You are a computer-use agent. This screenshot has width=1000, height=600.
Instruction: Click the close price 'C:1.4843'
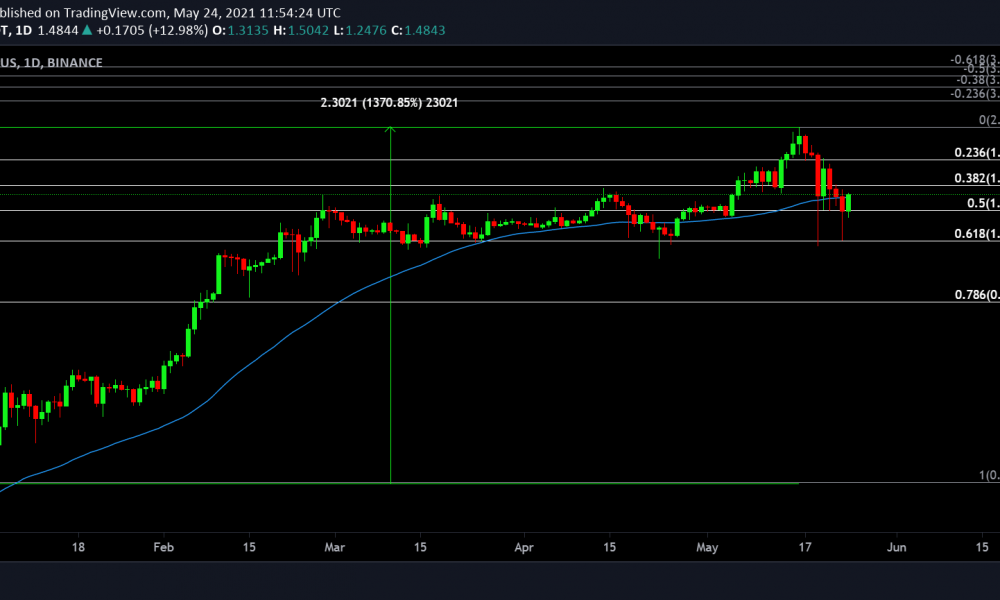[418, 30]
